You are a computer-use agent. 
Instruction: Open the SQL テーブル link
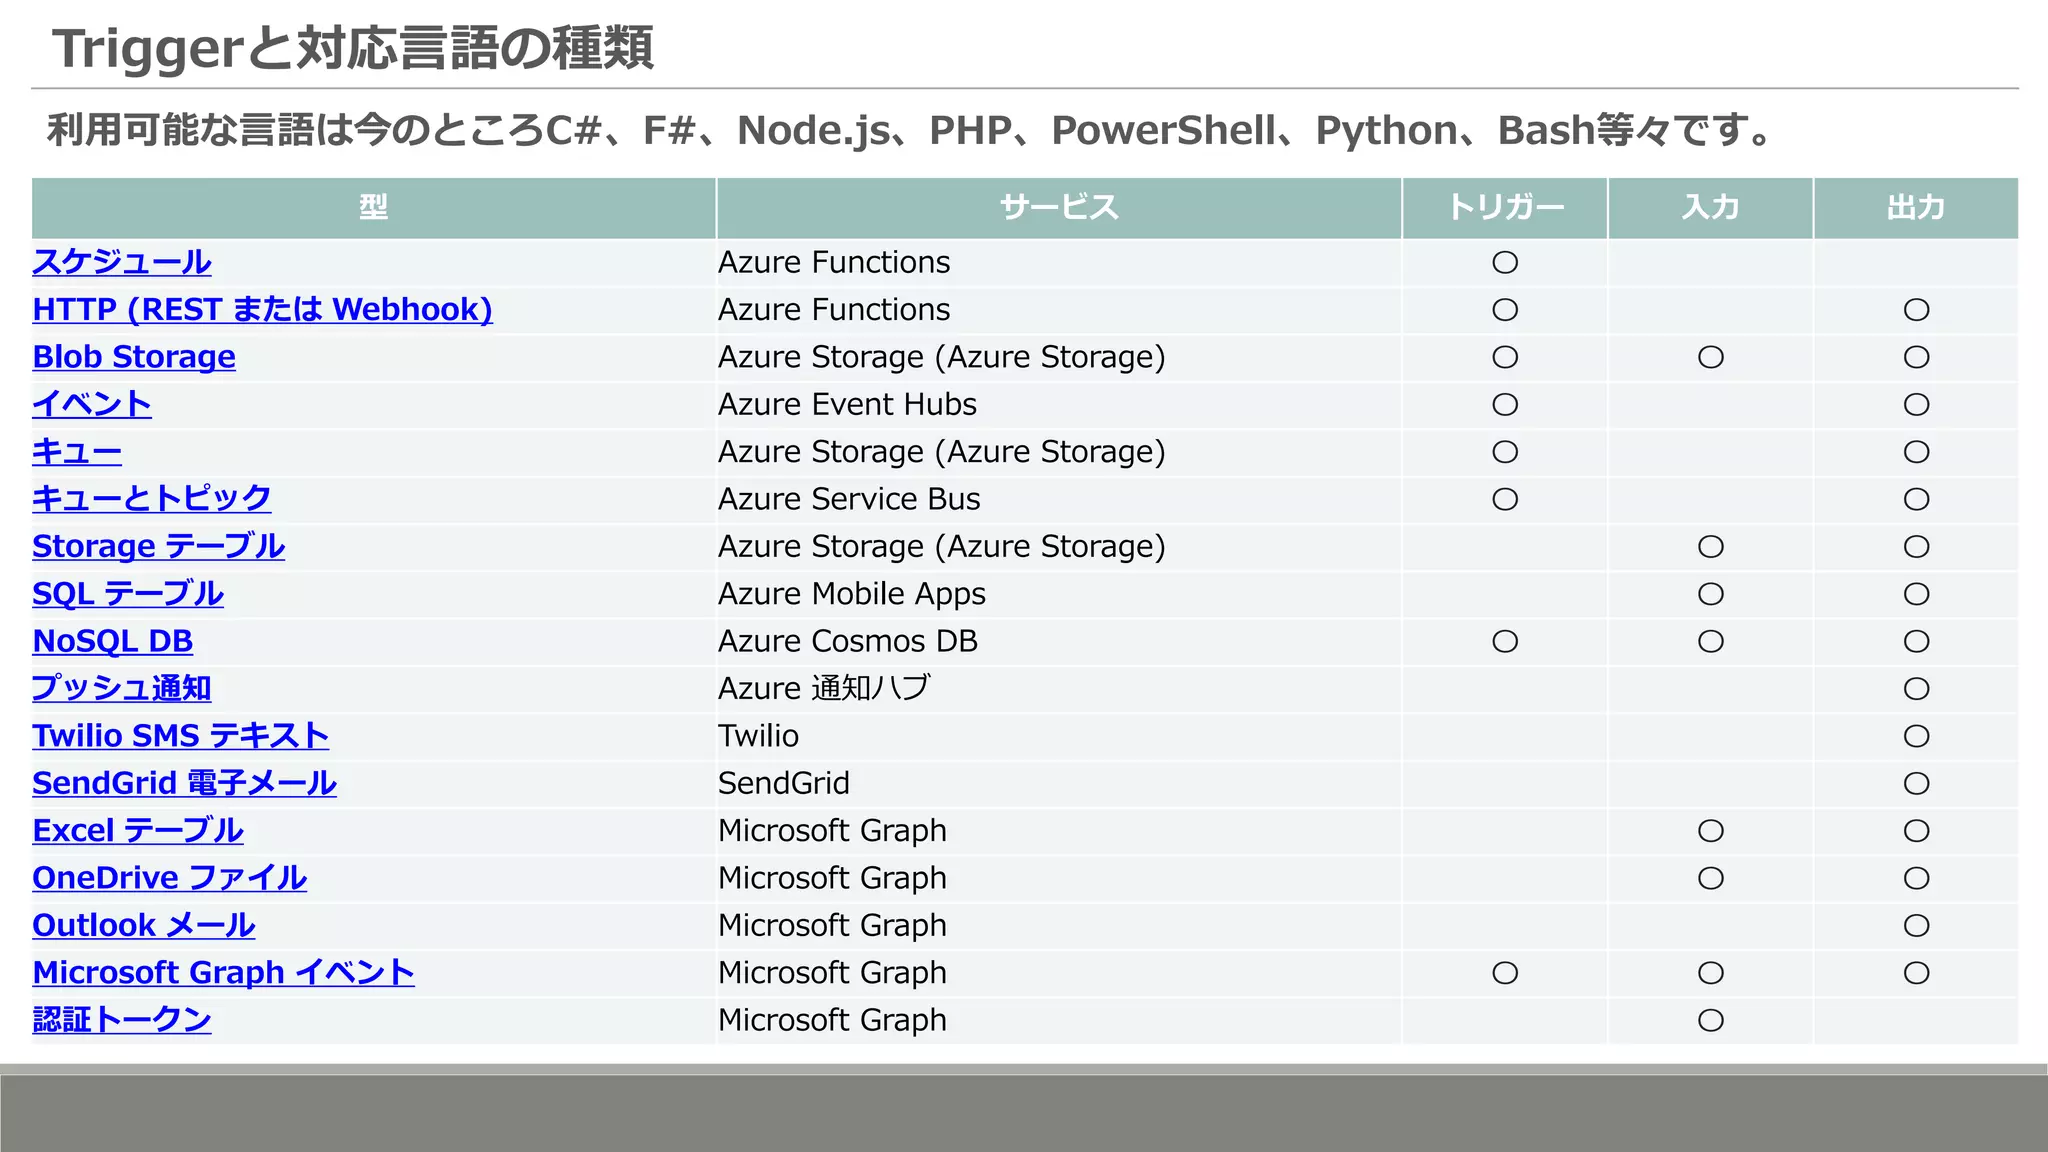[128, 593]
